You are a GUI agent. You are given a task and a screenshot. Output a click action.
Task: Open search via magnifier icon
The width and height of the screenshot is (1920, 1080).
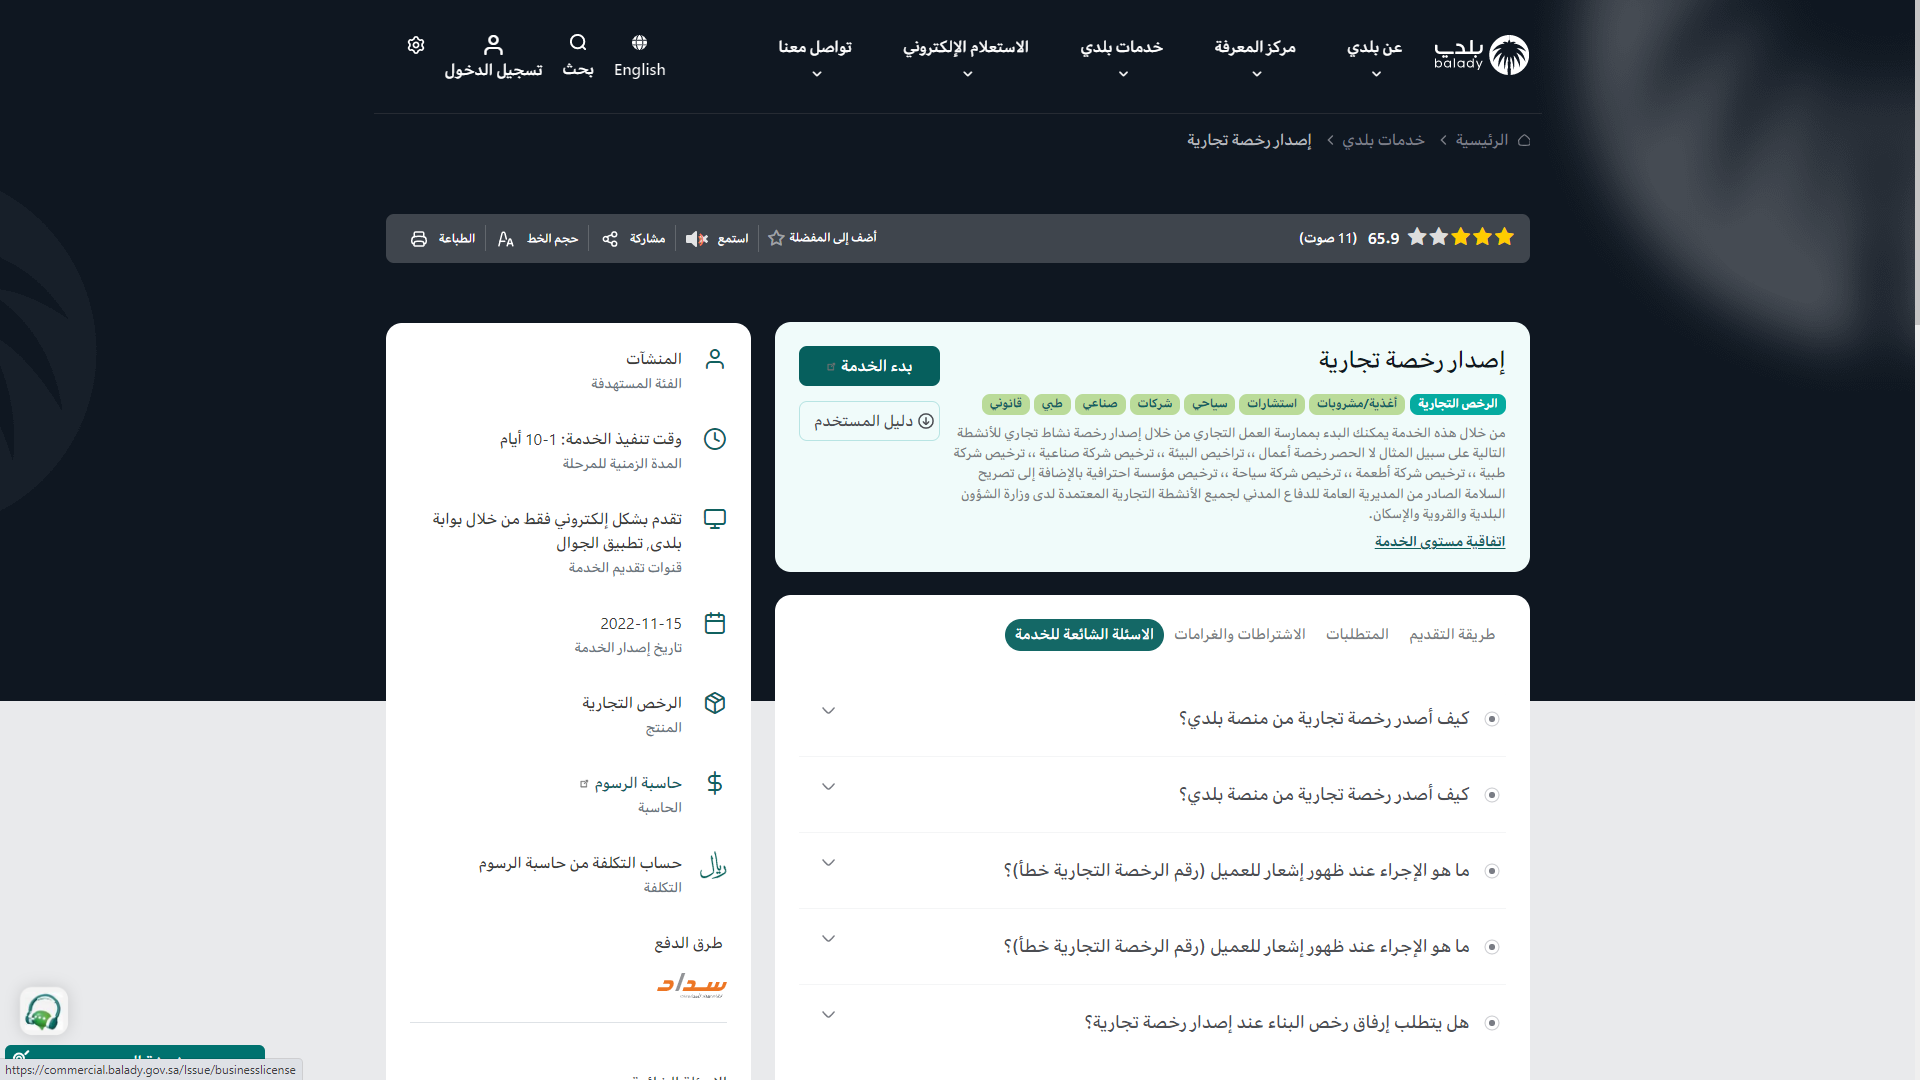click(578, 43)
